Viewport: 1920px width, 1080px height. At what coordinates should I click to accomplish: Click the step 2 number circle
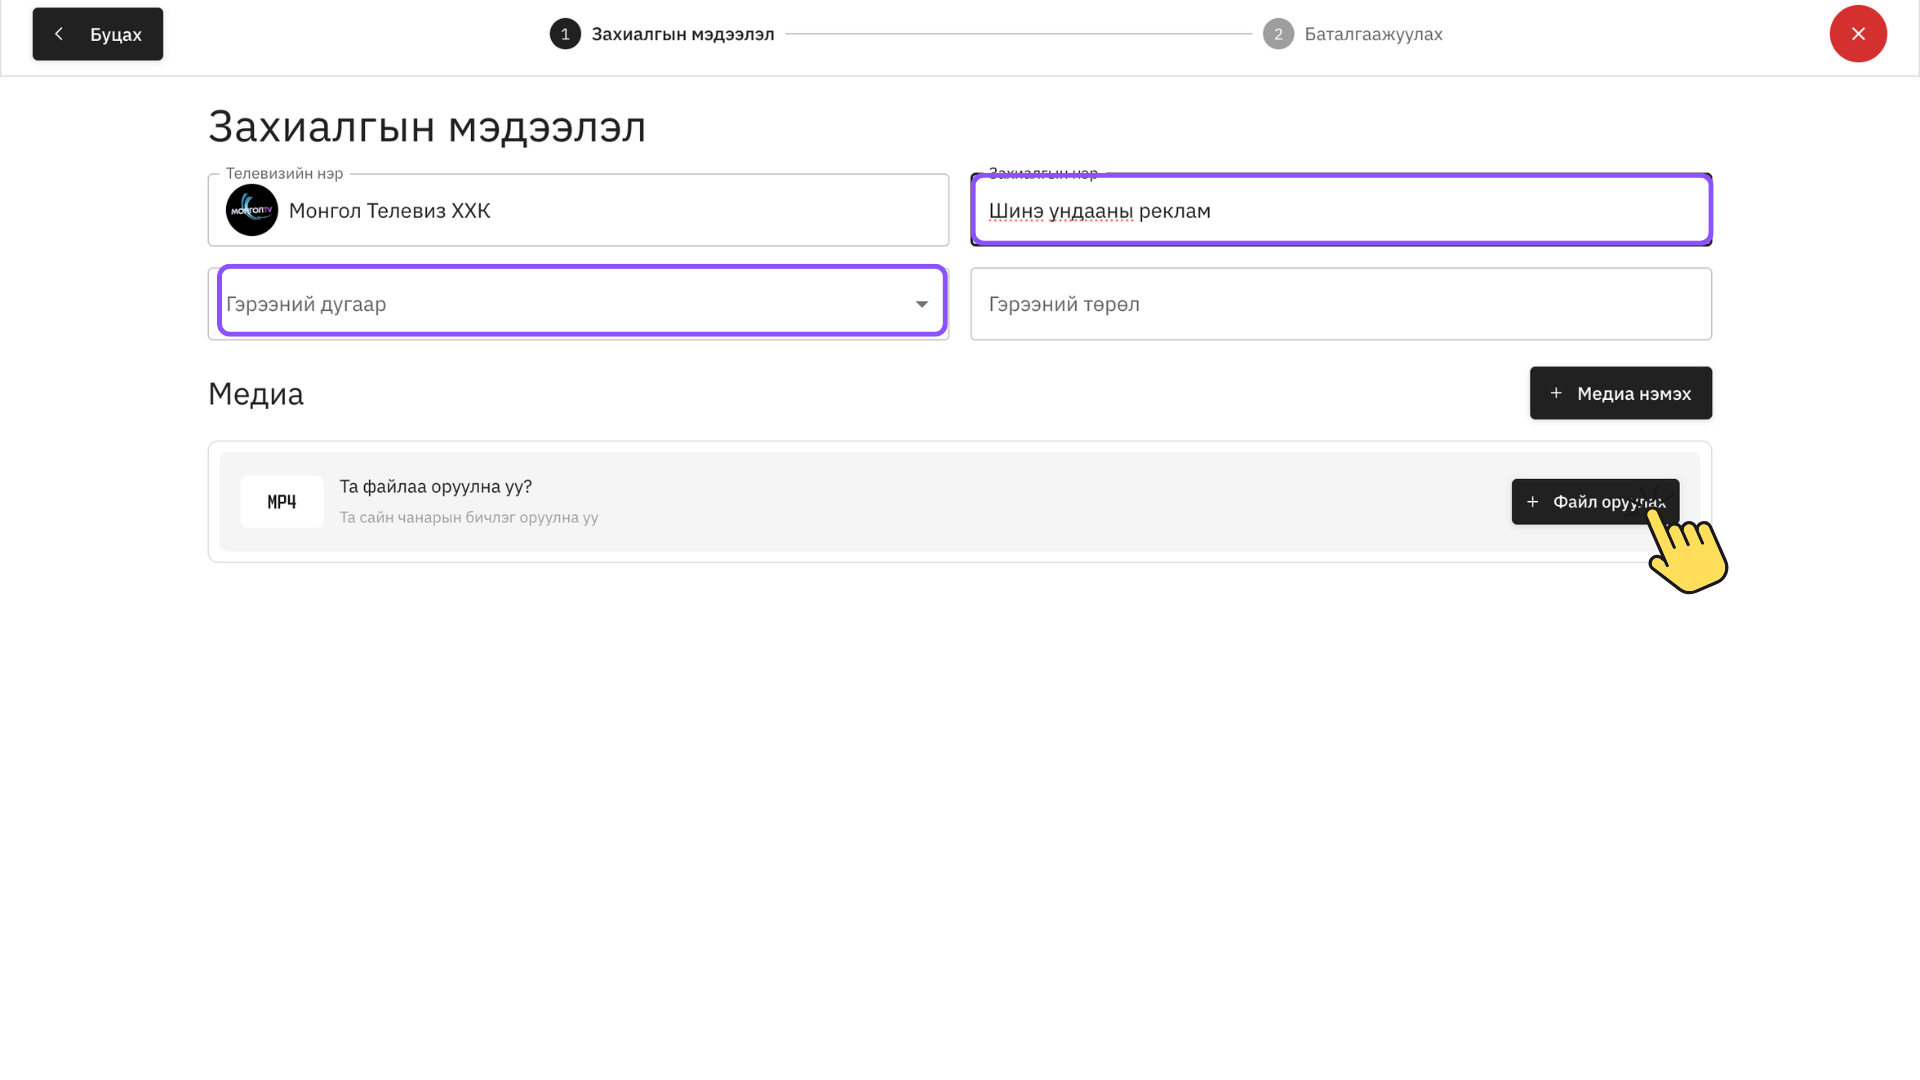pos(1278,34)
